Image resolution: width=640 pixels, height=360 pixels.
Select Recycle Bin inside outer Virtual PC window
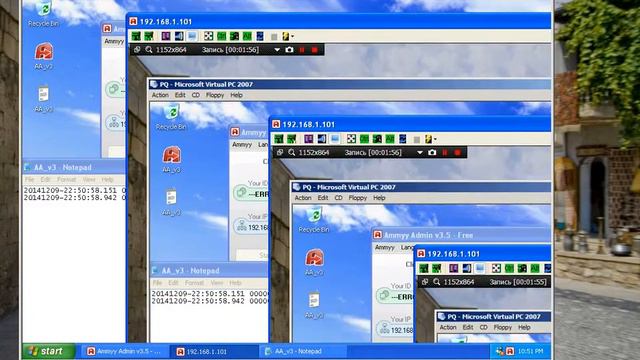pyautogui.click(x=171, y=117)
